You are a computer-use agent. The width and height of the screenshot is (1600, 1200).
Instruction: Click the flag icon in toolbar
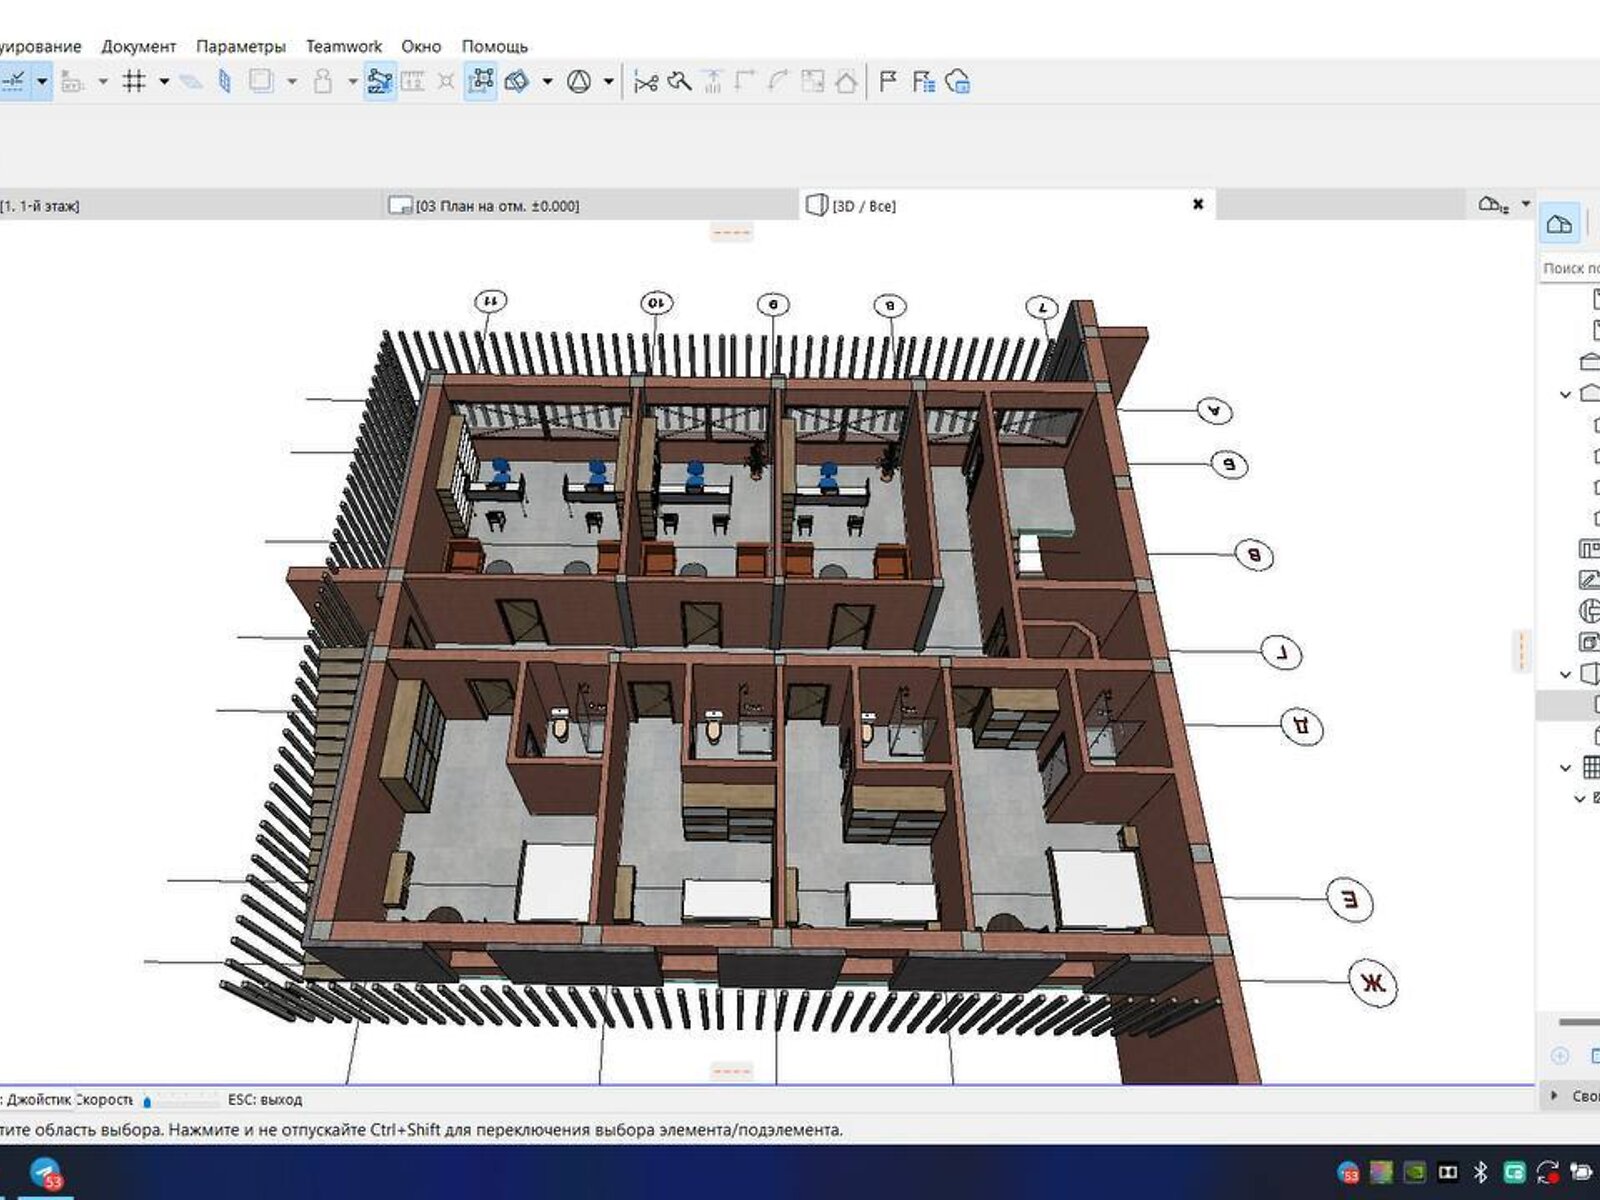[x=887, y=82]
